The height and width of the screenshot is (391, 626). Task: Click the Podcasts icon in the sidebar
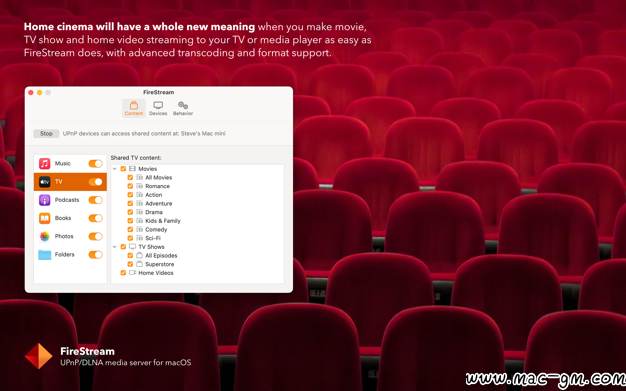(44, 200)
